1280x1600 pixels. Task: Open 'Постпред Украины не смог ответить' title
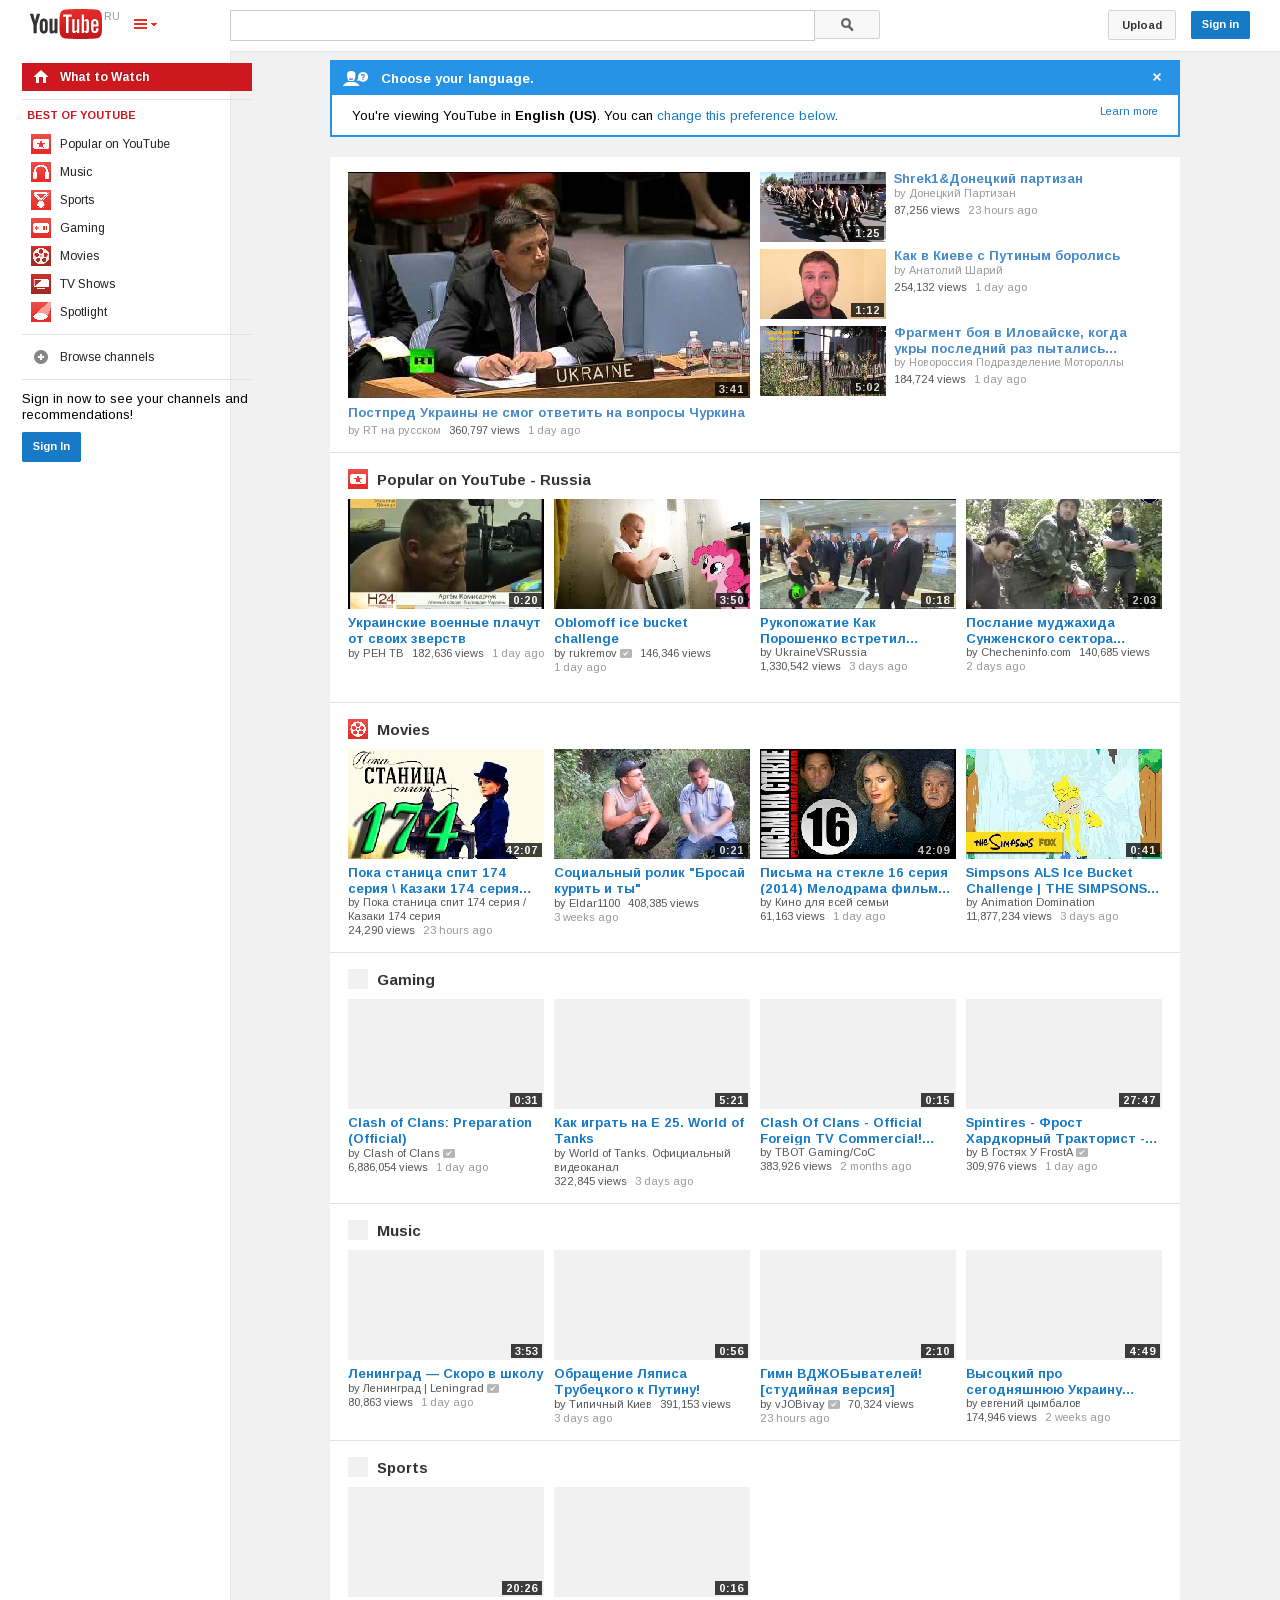click(546, 413)
